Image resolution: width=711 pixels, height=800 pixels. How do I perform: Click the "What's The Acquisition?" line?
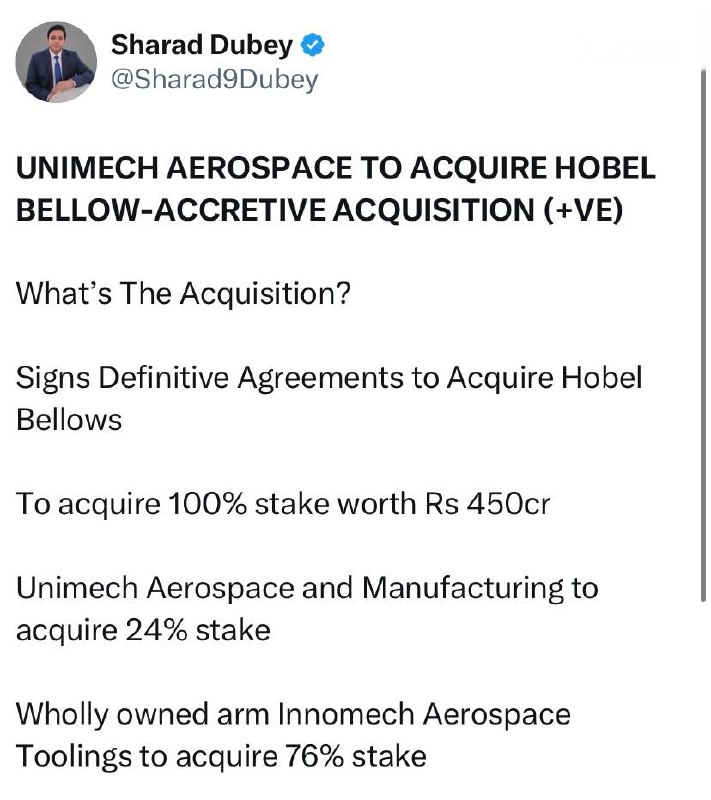pyautogui.click(x=184, y=296)
